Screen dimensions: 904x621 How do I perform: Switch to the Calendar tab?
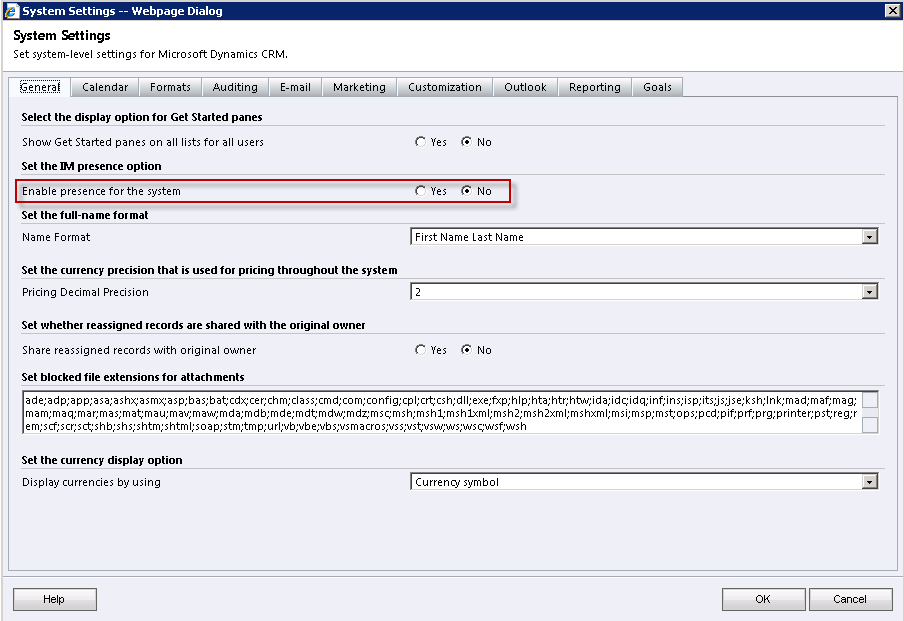click(x=105, y=87)
